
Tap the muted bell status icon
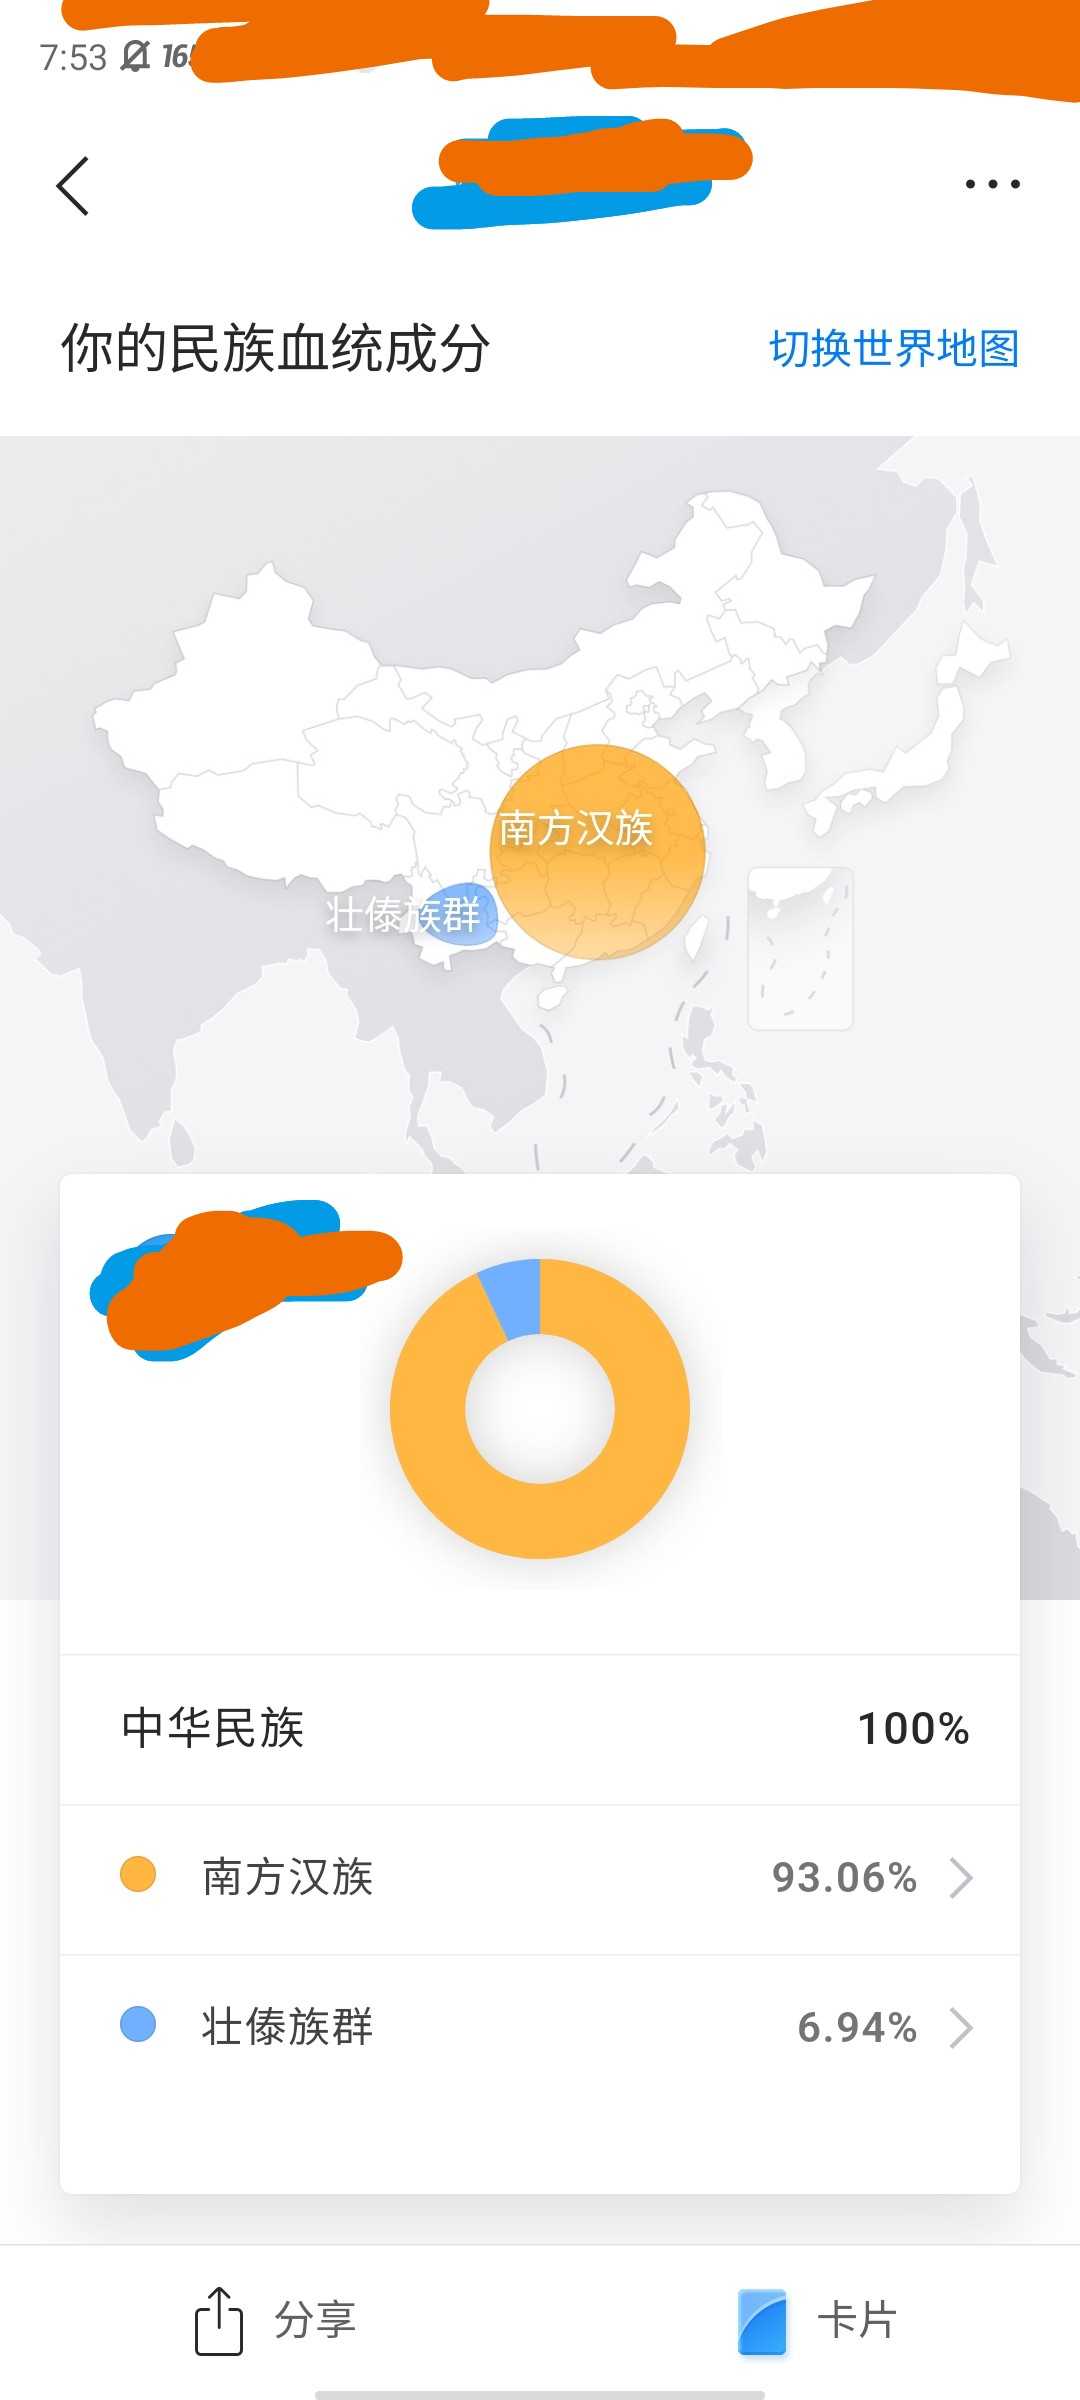[135, 57]
